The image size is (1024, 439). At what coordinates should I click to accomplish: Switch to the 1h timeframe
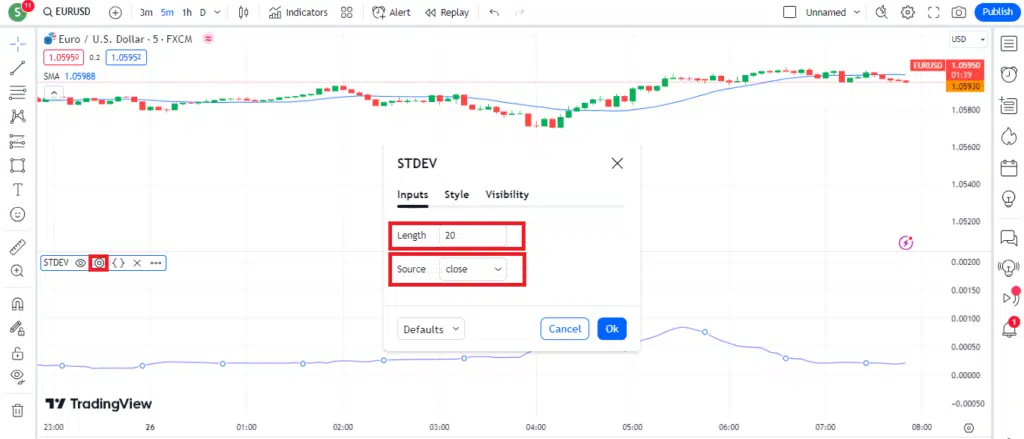(x=187, y=12)
